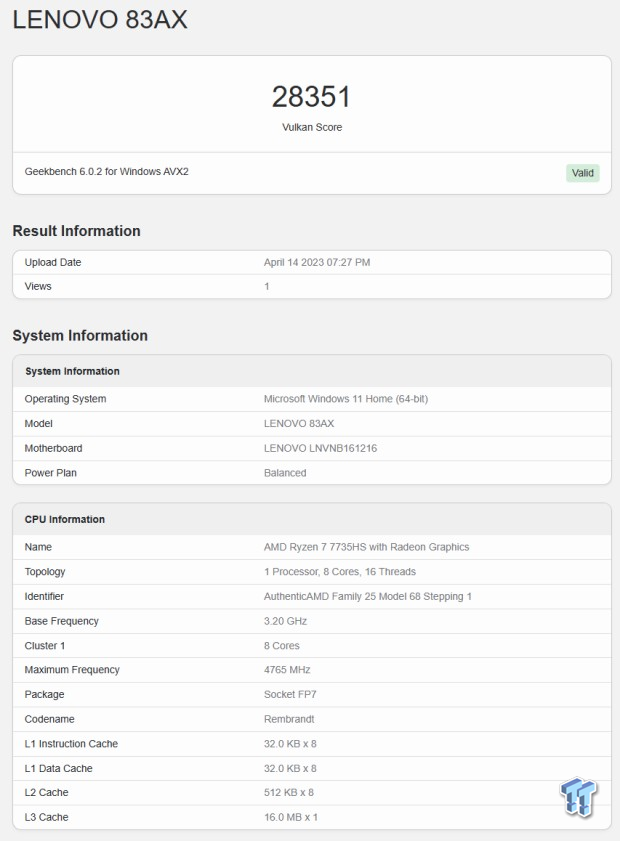Click the CPU Information table header
The height and width of the screenshot is (841, 620).
click(x=65, y=519)
